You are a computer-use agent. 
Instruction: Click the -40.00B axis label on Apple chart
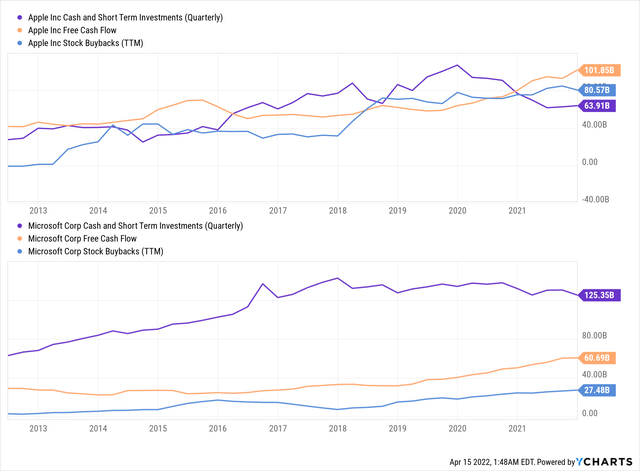pos(596,200)
